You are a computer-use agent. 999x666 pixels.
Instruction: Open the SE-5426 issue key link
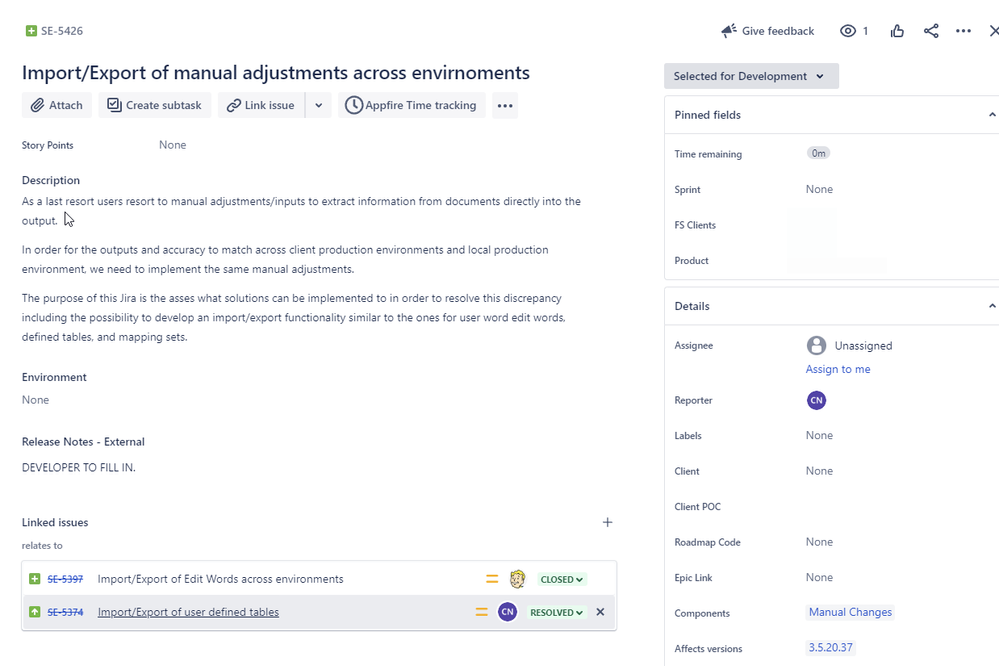(x=62, y=31)
